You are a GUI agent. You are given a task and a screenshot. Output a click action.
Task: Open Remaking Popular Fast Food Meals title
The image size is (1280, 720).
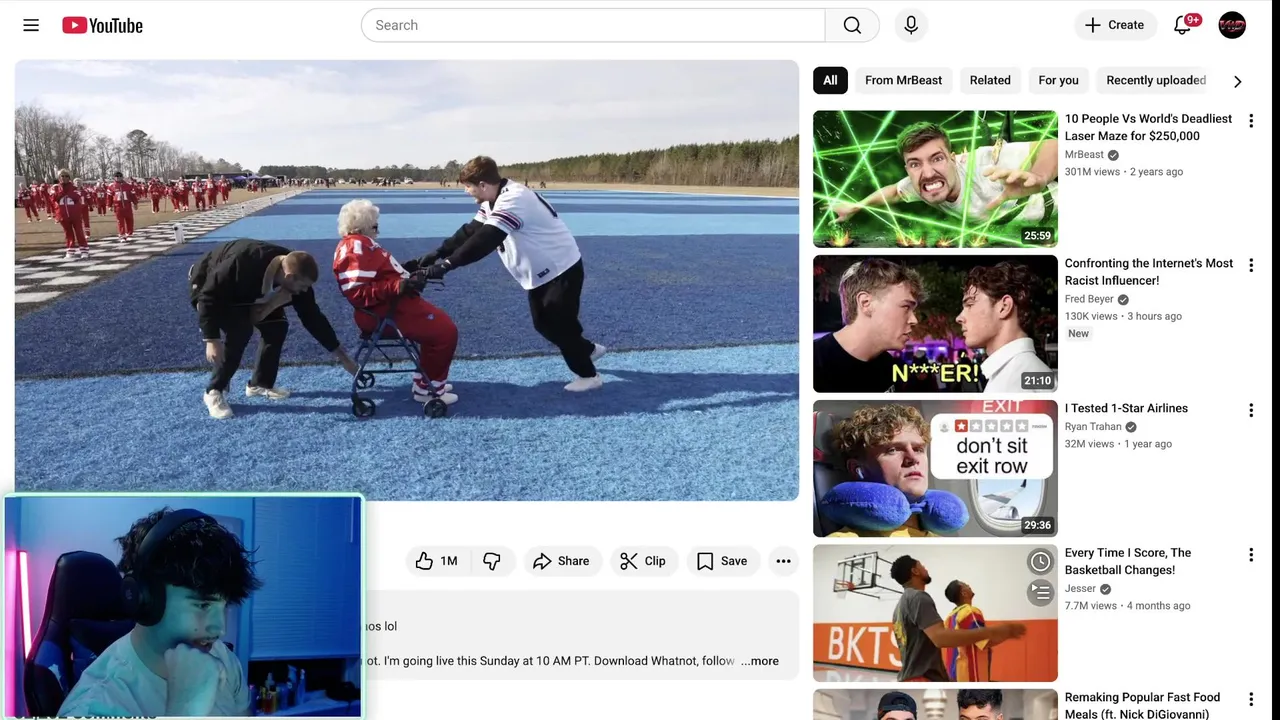pos(1142,705)
